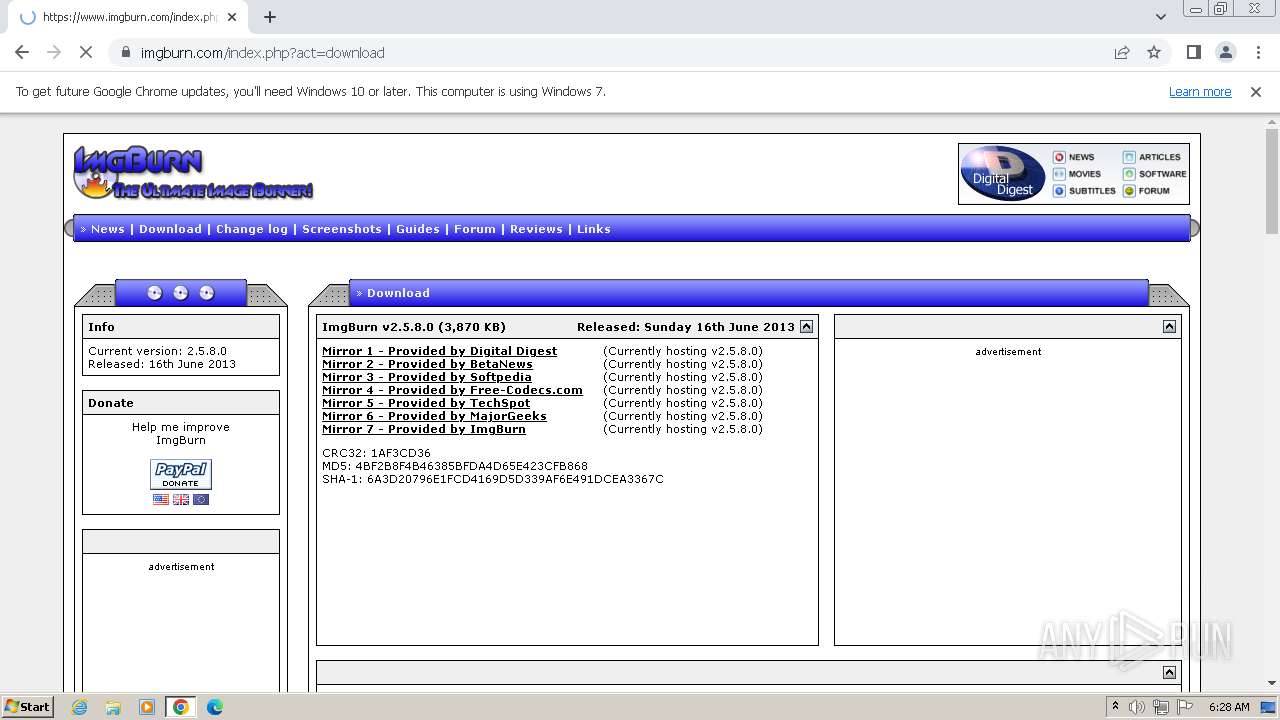Click the CRC32: 1AF3CD36 text
Viewport: 1280px width, 720px height.
coord(376,453)
